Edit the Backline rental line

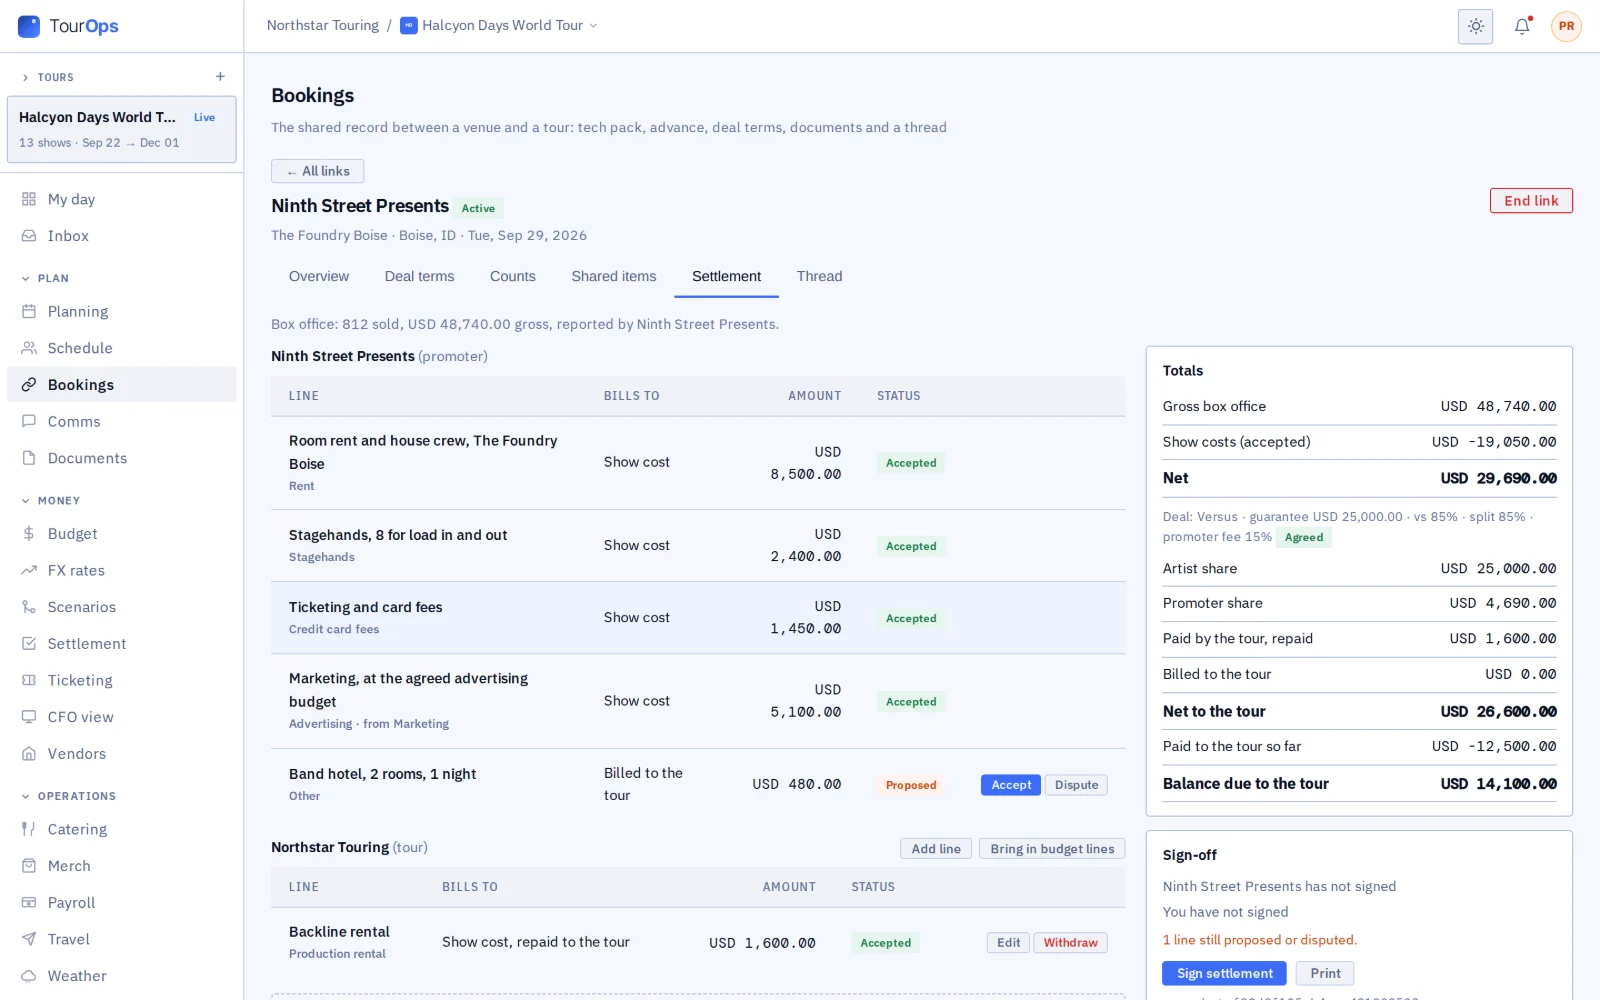click(x=1008, y=943)
